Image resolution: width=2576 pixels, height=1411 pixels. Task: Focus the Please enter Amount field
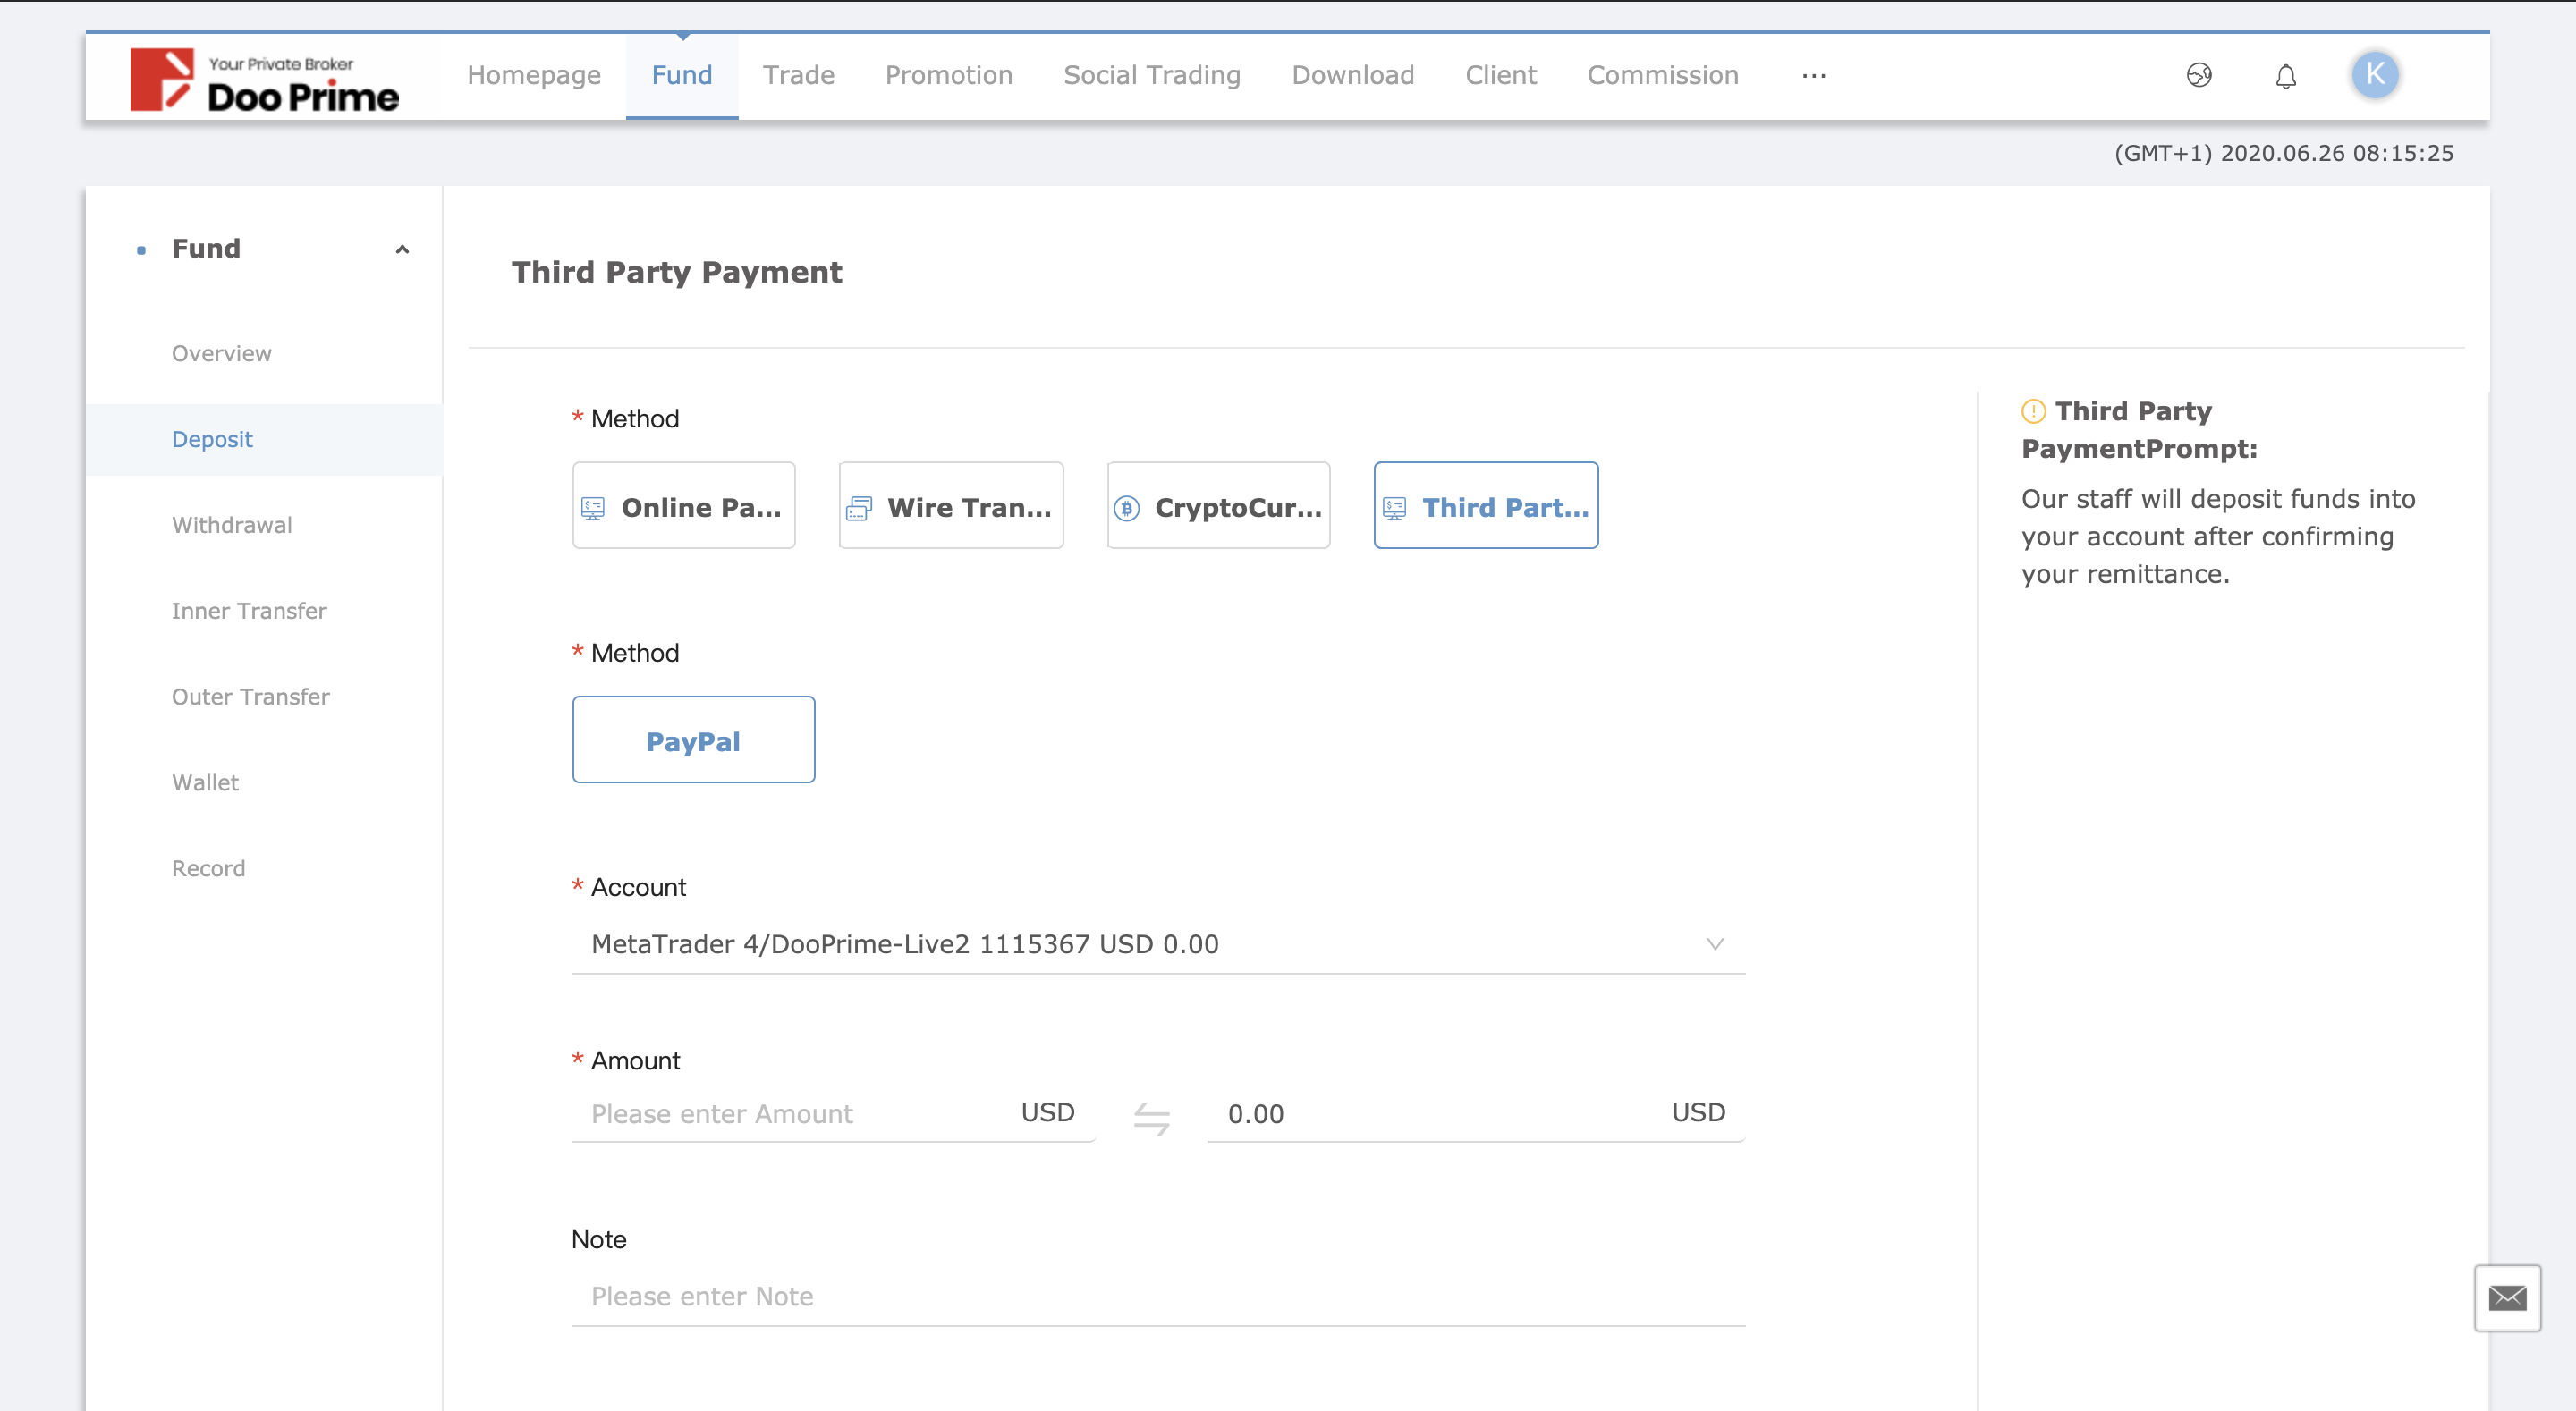pos(833,1114)
